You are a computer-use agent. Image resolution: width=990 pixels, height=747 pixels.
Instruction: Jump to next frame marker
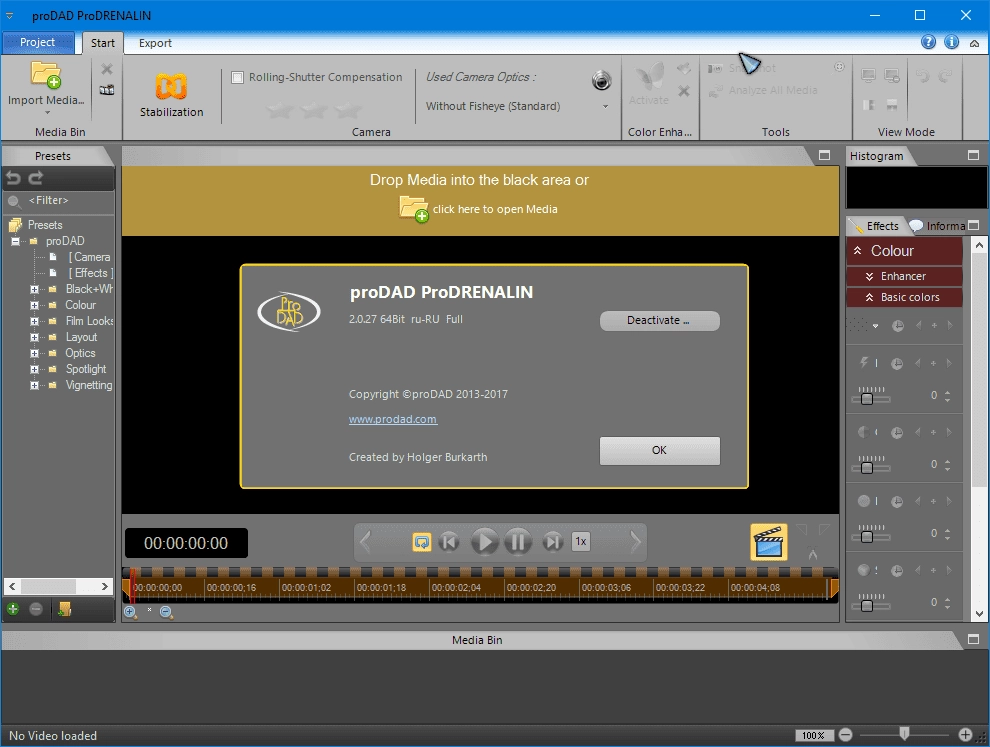(x=552, y=542)
